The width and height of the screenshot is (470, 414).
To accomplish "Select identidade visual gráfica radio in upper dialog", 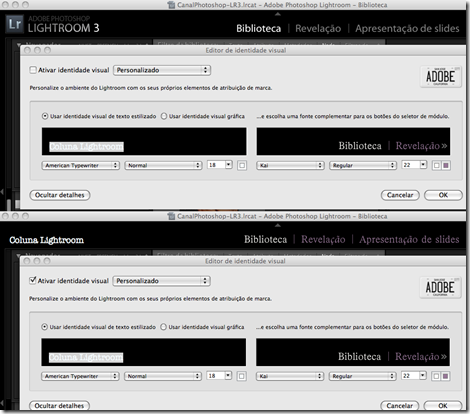I will (x=164, y=116).
